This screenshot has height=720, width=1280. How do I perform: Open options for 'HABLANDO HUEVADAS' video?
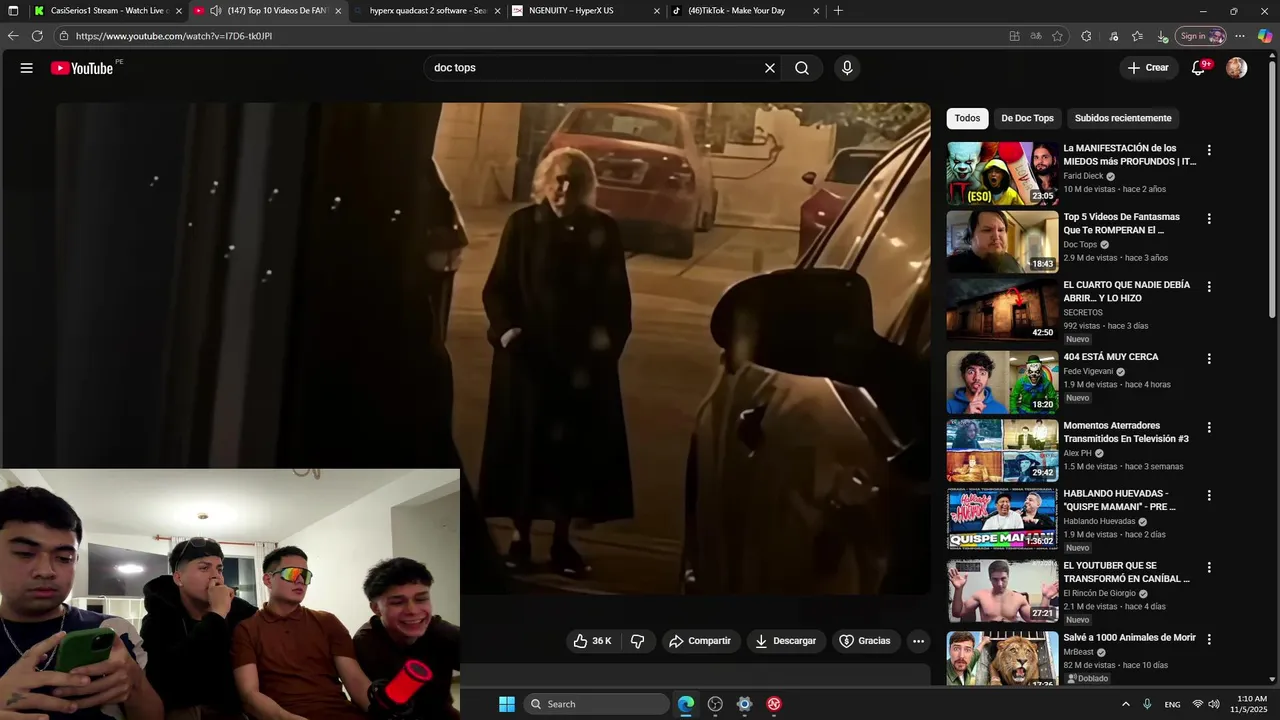pos(1209,495)
